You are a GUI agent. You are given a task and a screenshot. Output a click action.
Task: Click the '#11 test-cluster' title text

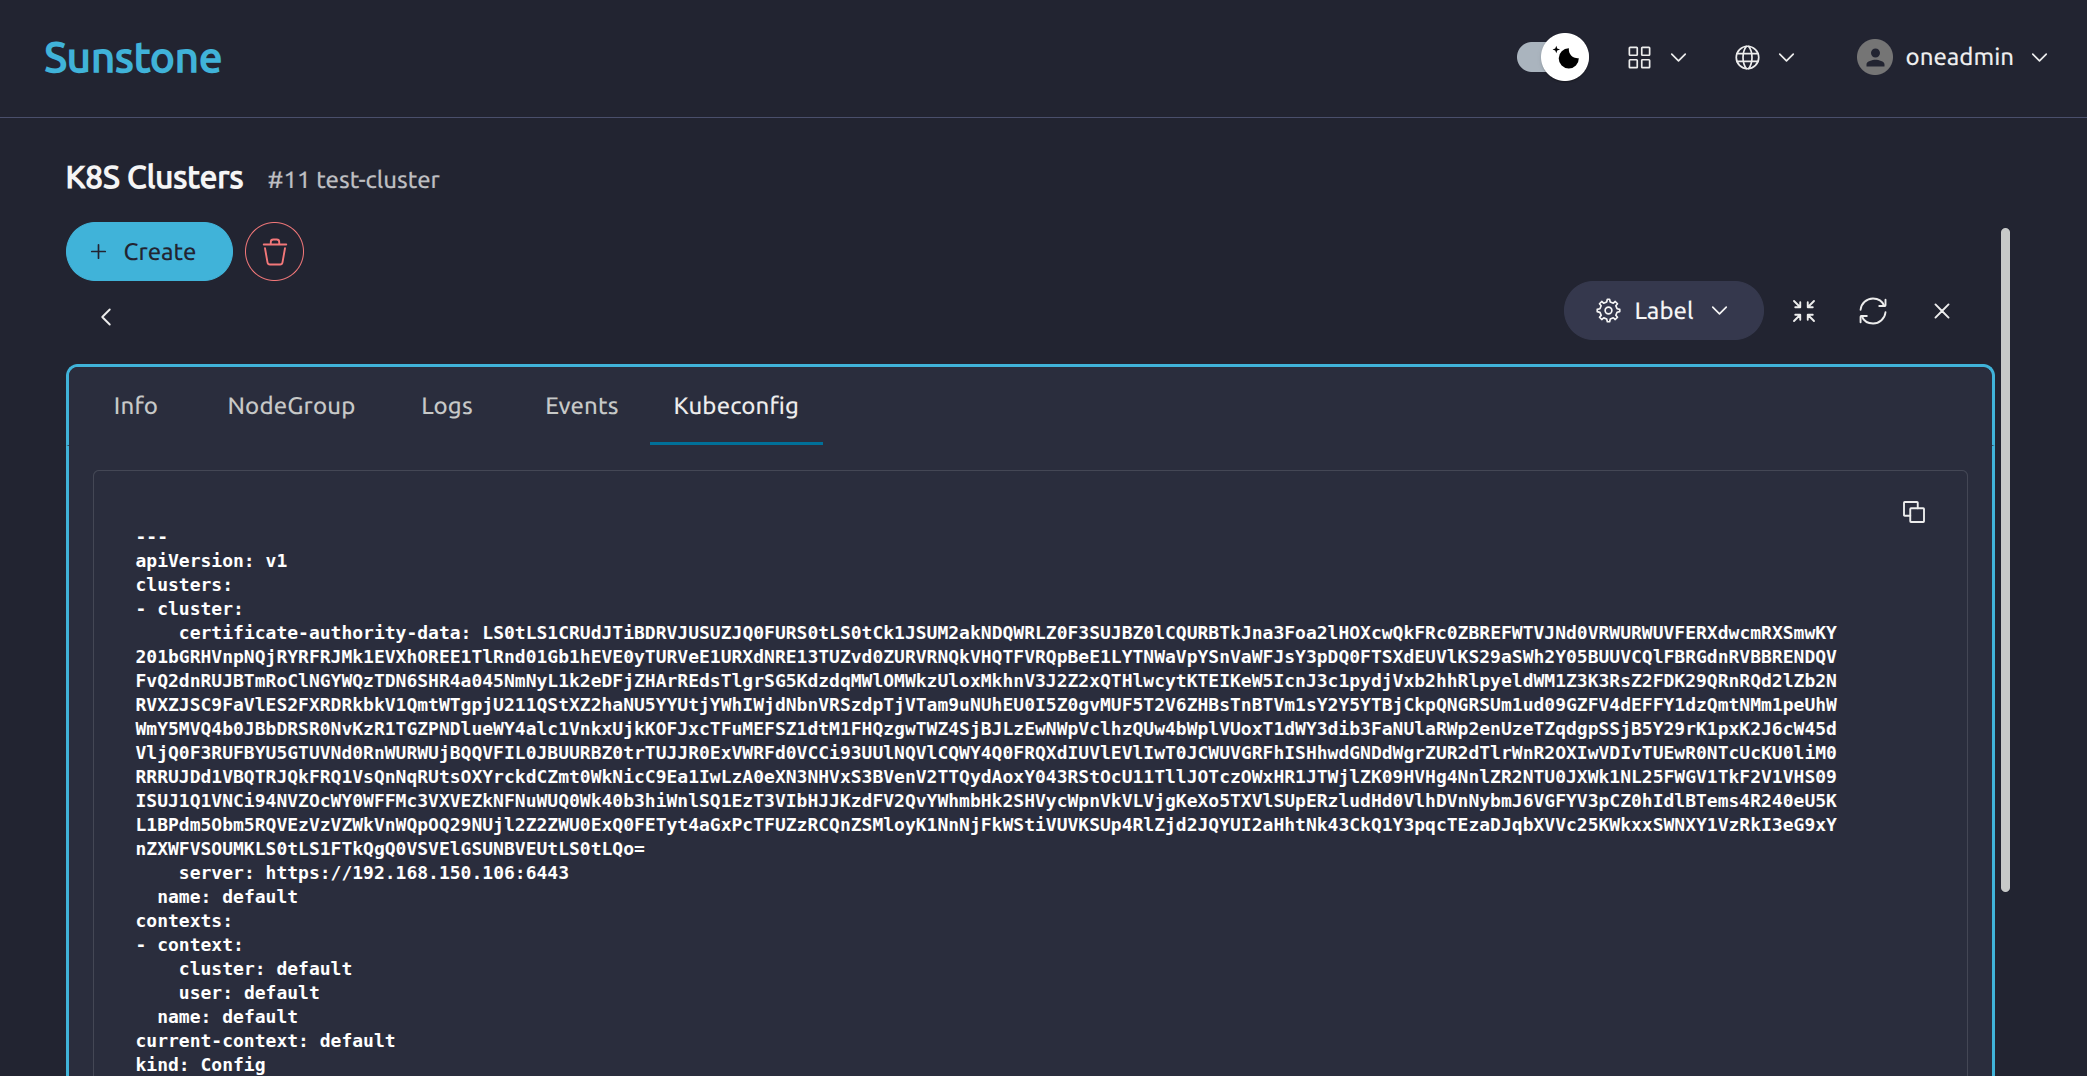[353, 180]
